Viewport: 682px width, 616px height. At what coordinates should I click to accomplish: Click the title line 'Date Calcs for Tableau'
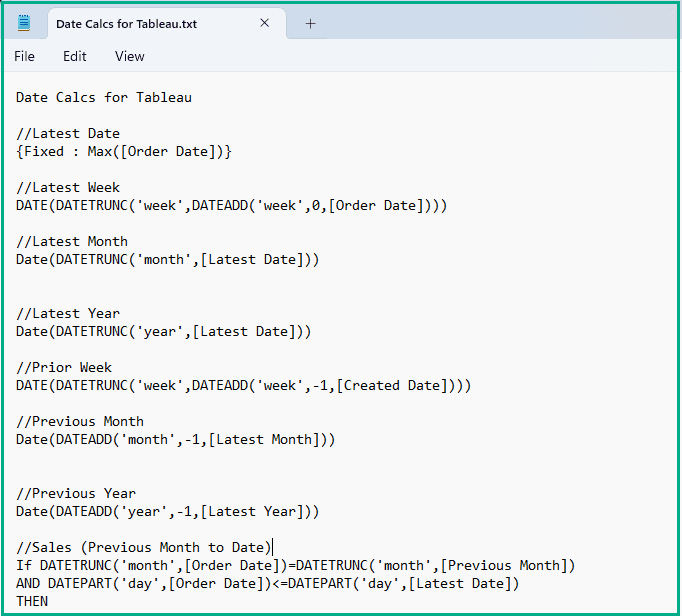point(104,97)
